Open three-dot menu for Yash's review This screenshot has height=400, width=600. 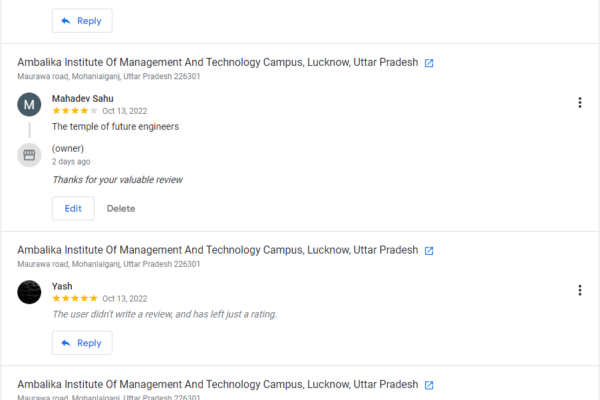click(580, 290)
